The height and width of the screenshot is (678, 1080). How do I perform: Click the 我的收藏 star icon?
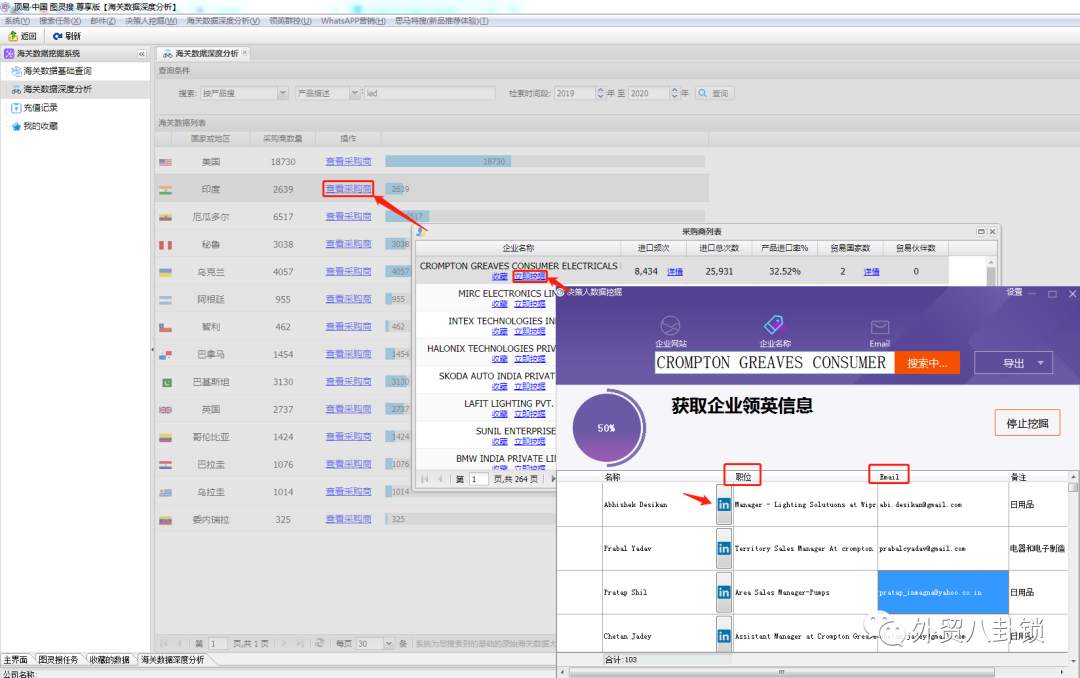tap(17, 126)
